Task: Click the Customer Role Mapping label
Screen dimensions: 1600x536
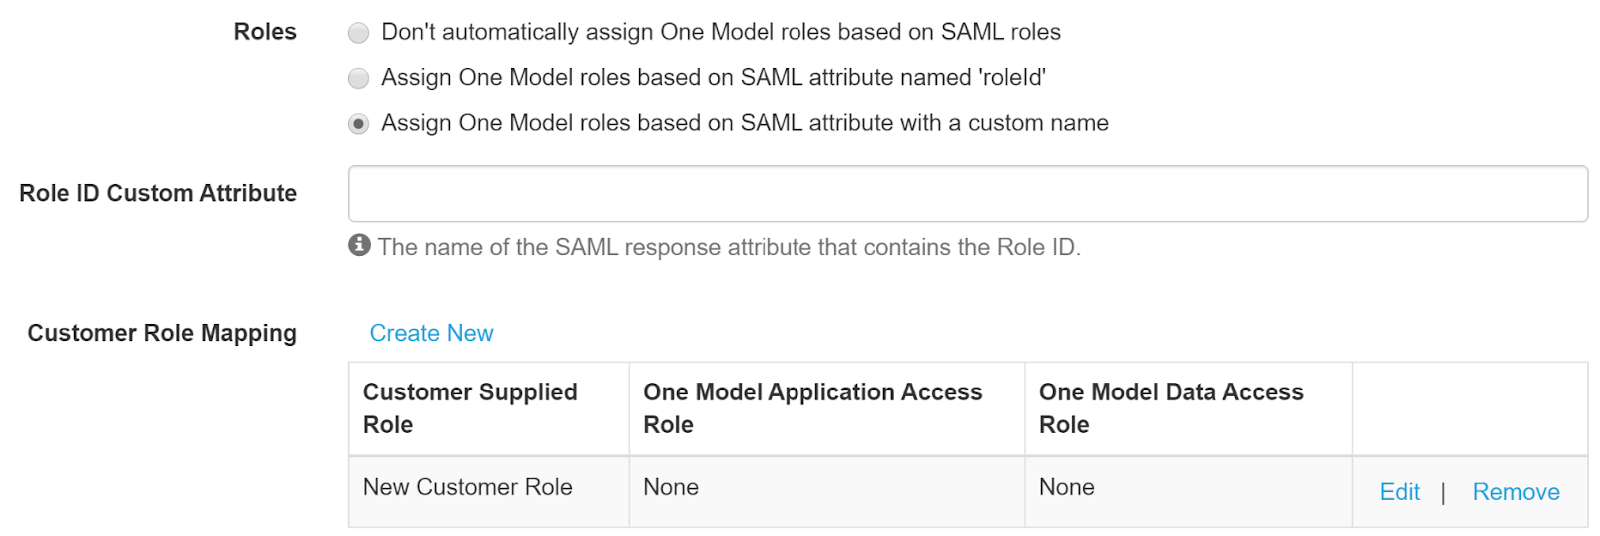Action: (x=162, y=333)
